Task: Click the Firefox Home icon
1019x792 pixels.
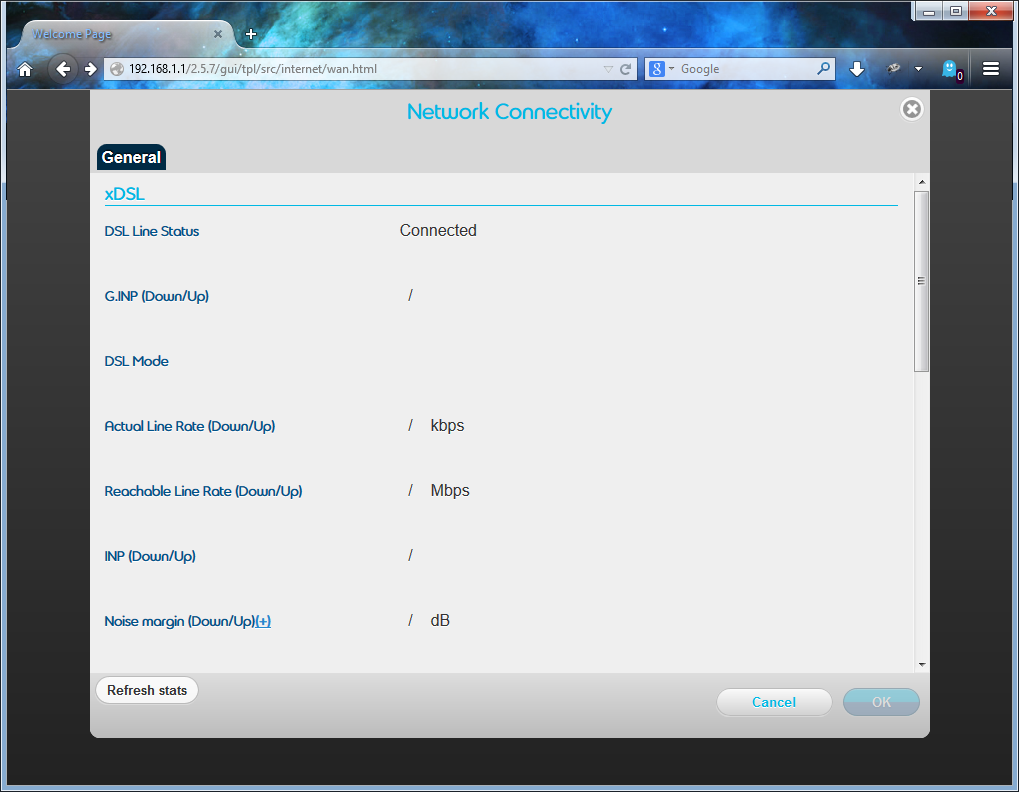Action: [x=25, y=69]
